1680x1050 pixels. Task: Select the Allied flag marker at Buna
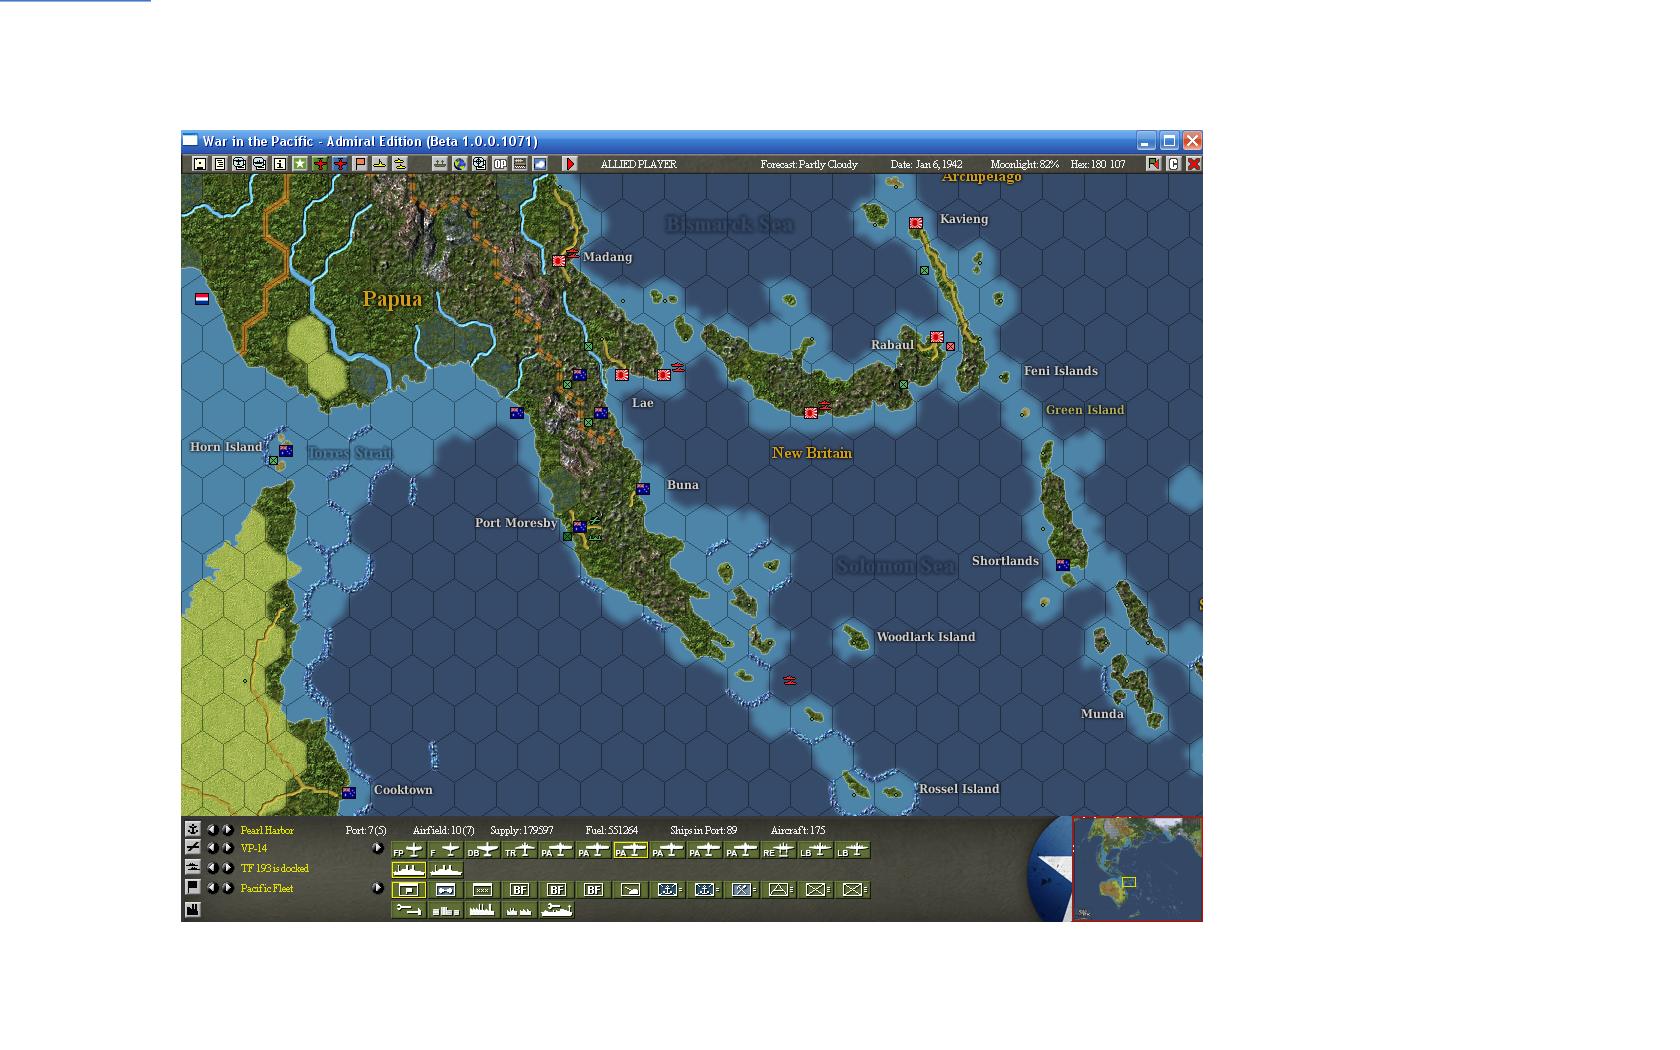[643, 489]
